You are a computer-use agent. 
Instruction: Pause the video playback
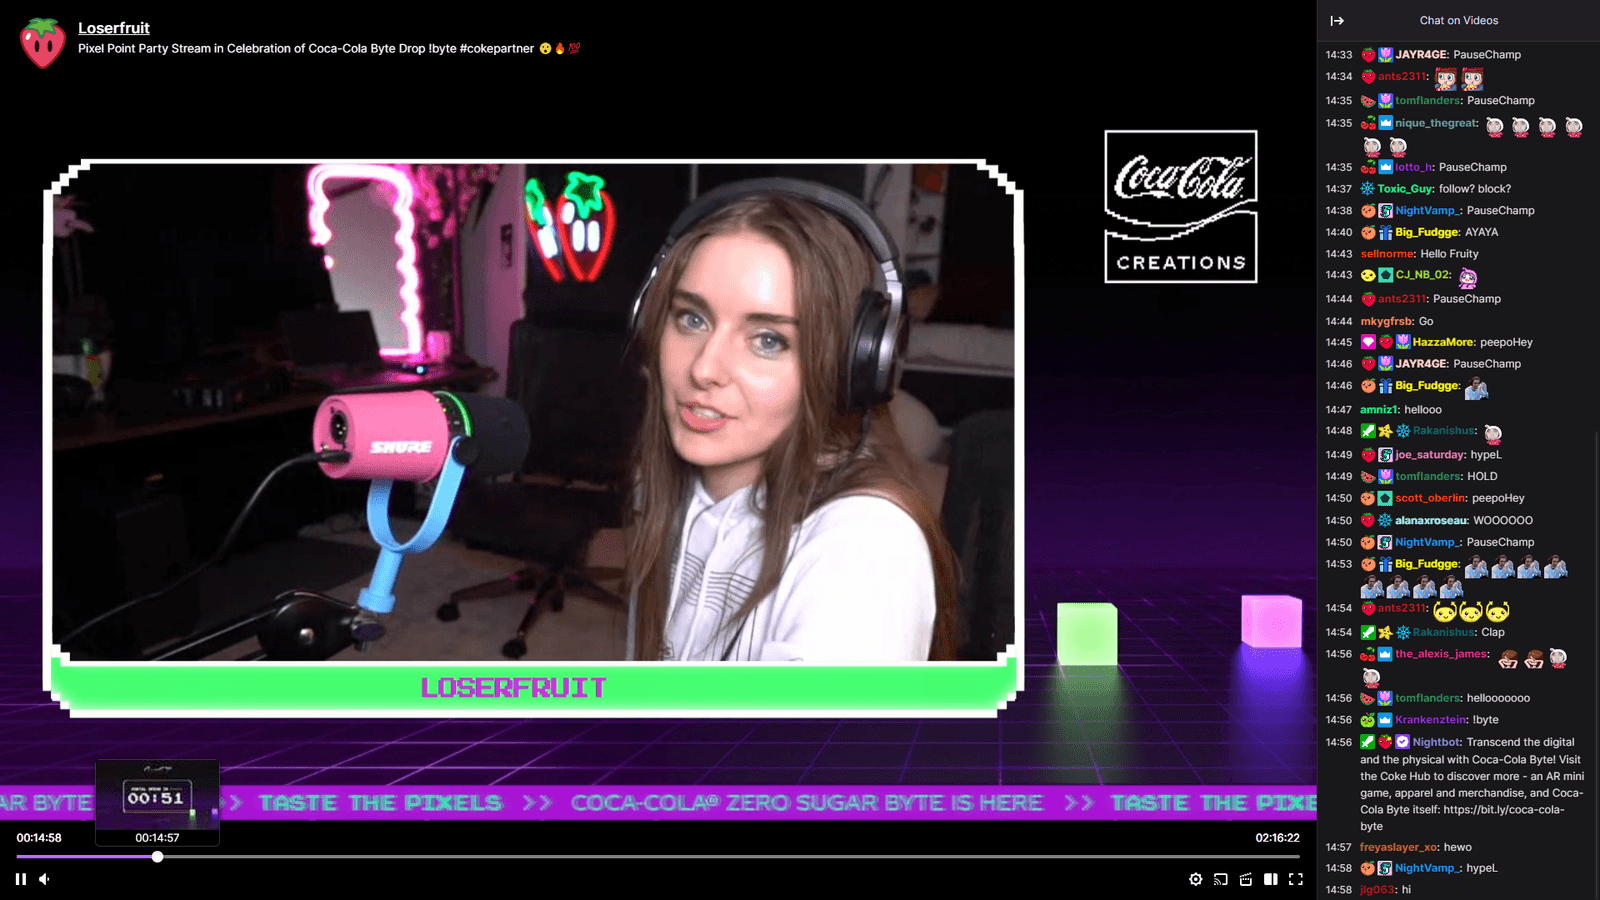21,879
